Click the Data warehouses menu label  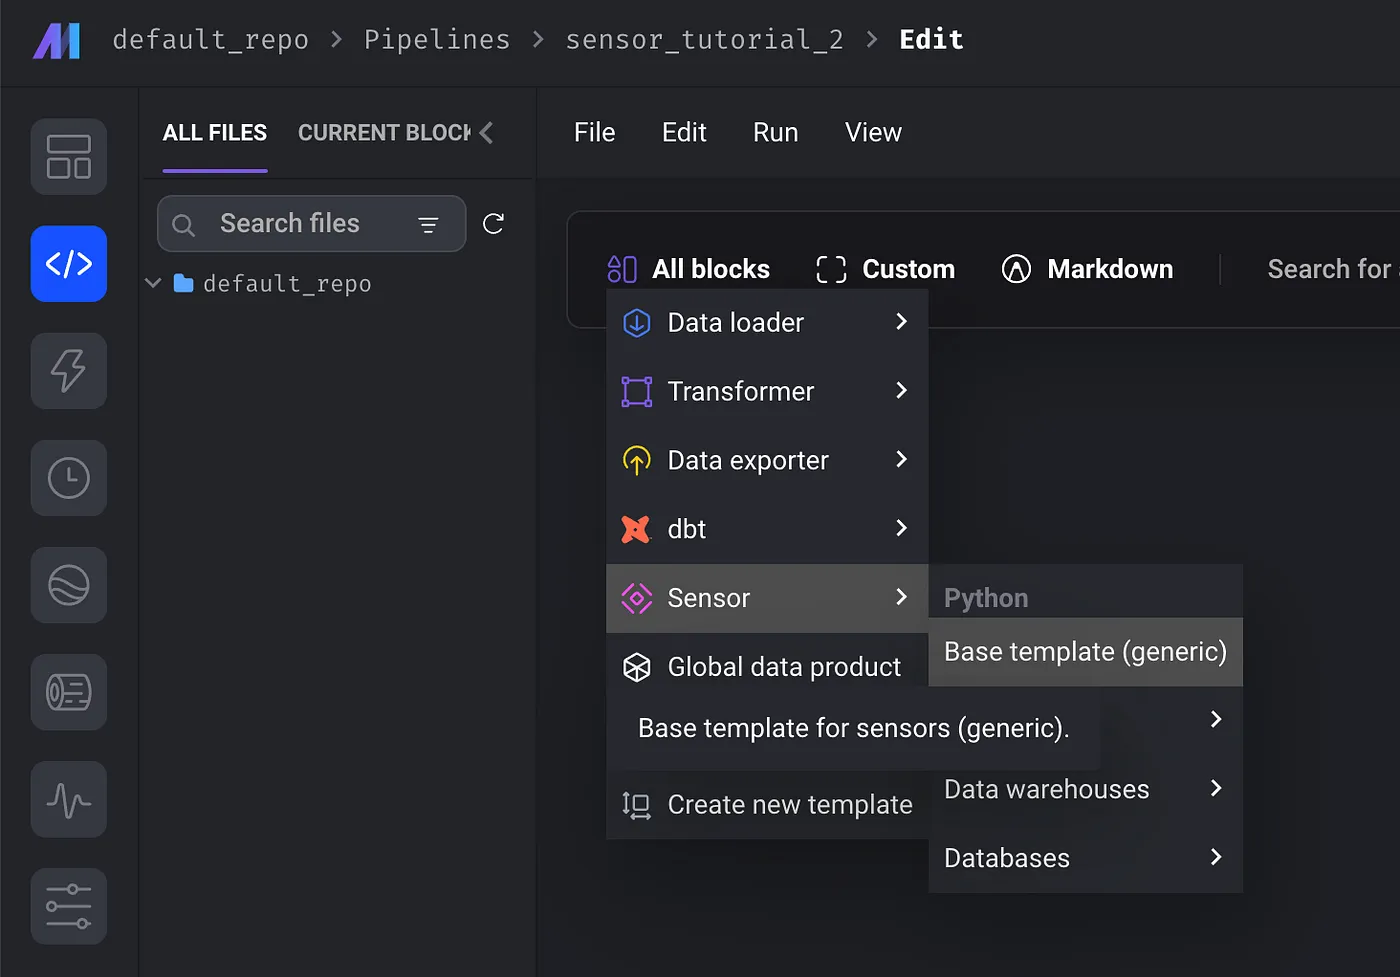[x=1046, y=789]
